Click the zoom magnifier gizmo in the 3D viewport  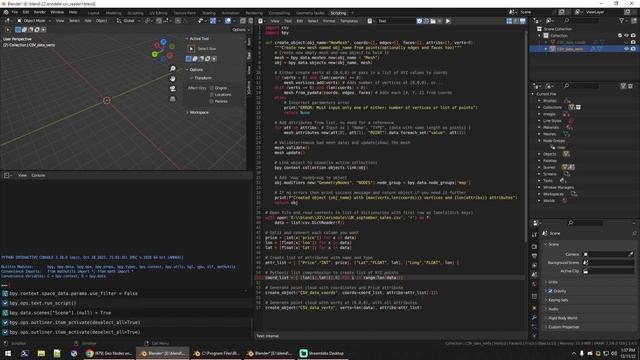173,69
